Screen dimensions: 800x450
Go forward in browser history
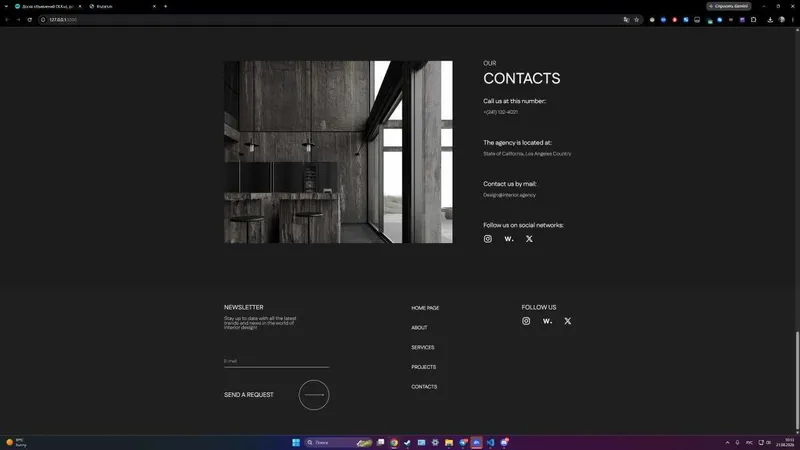(18, 19)
